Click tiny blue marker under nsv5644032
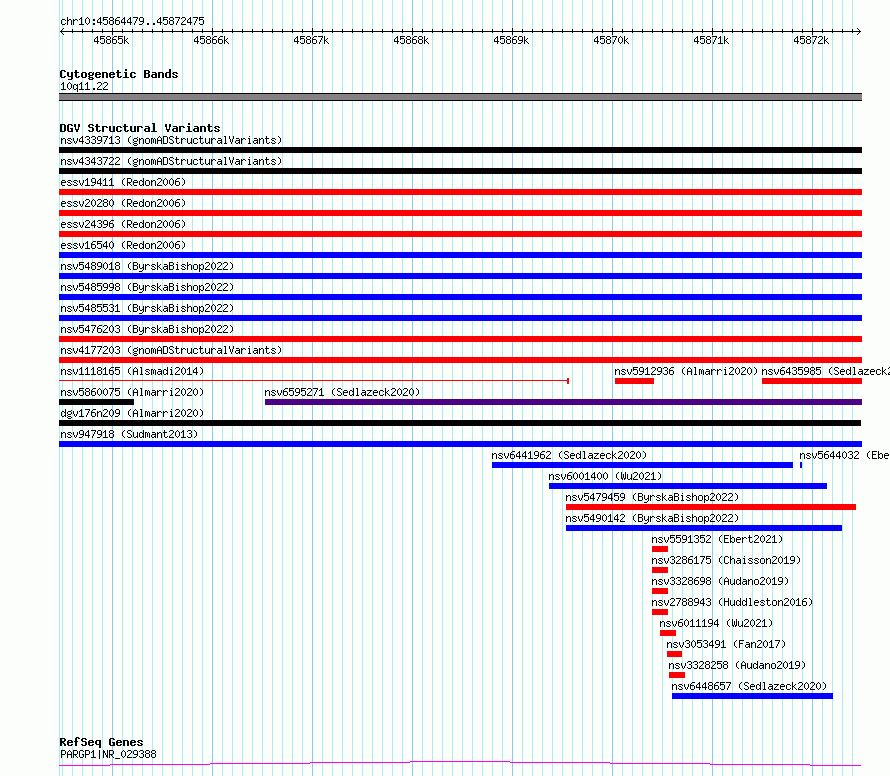 click(x=801, y=465)
